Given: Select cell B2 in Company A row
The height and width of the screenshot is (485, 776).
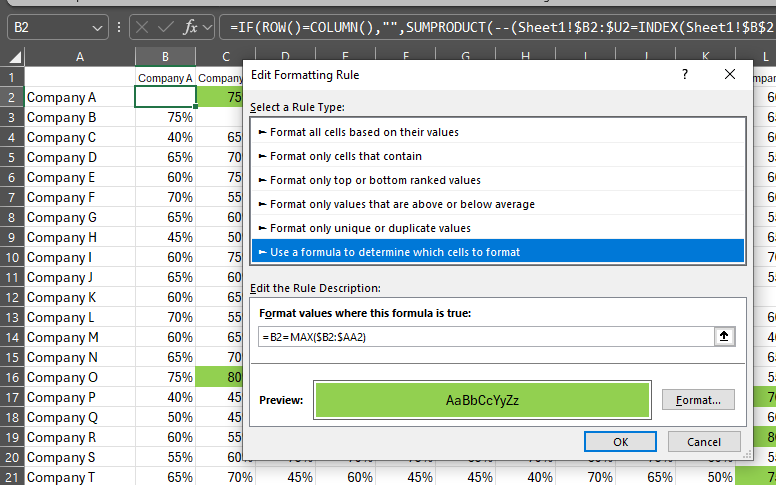Looking at the screenshot, I should tap(165, 97).
